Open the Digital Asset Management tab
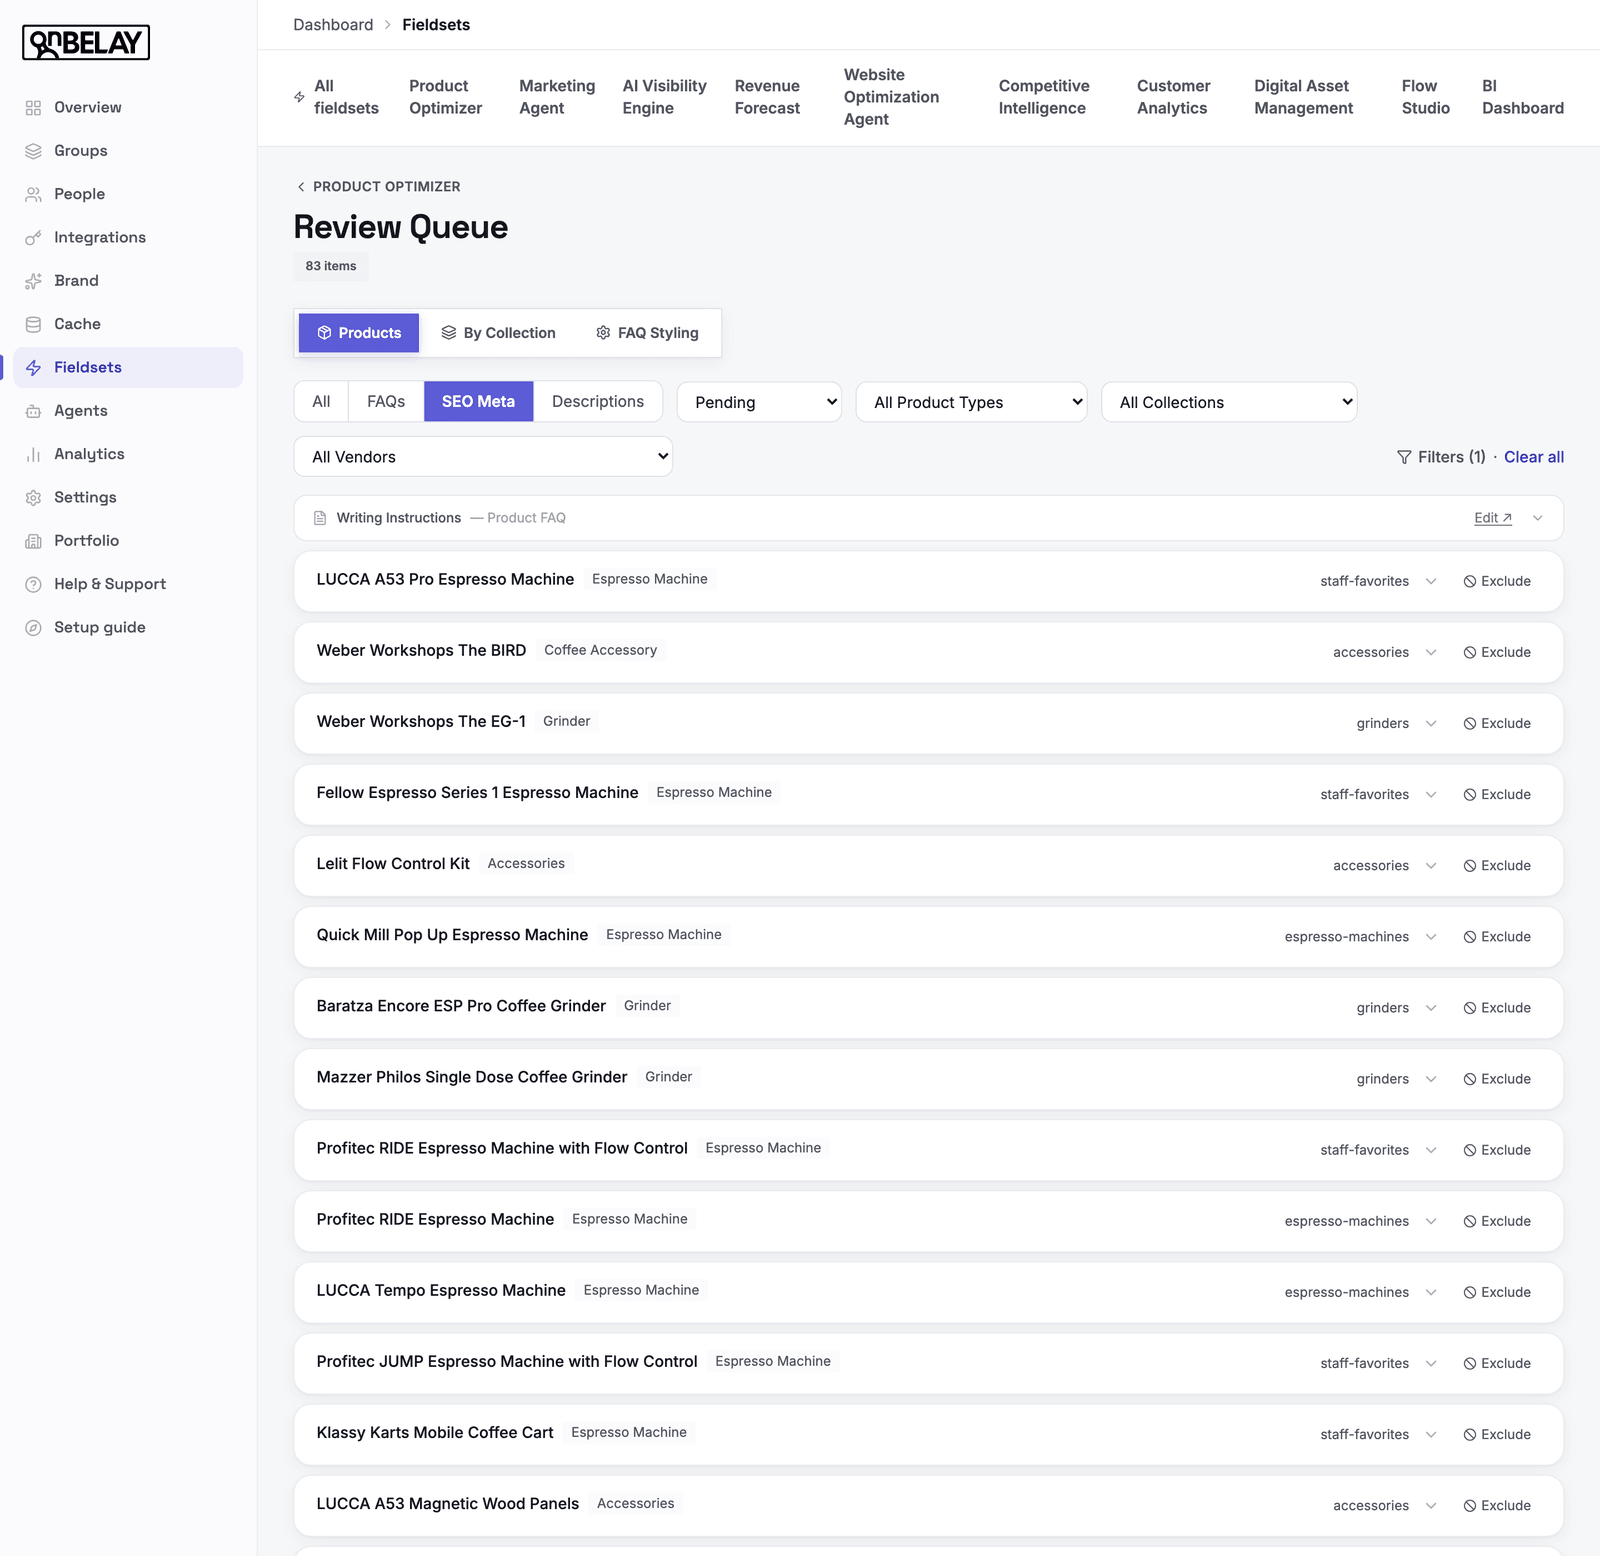 coord(1304,97)
